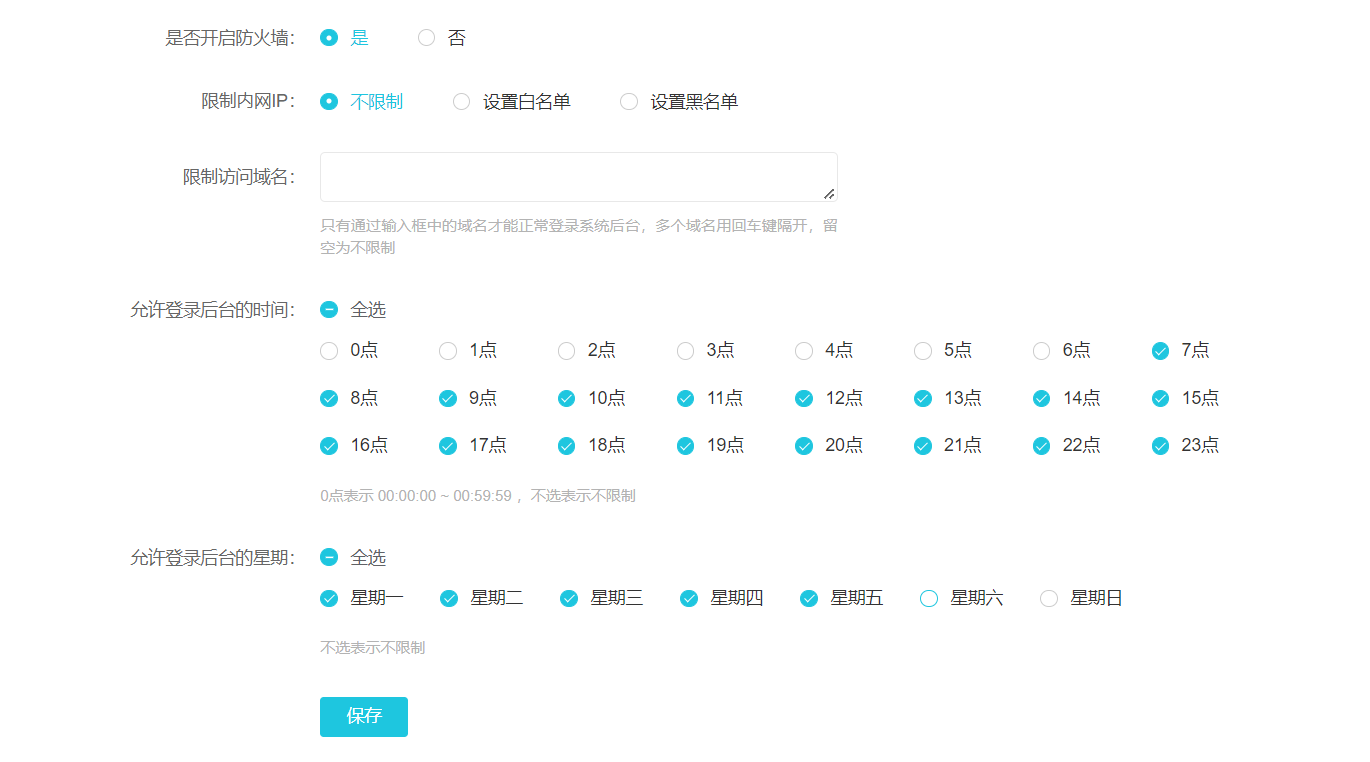Untick the 17点 hour checkbox
Screen dimensions: 1370x762
point(448,445)
